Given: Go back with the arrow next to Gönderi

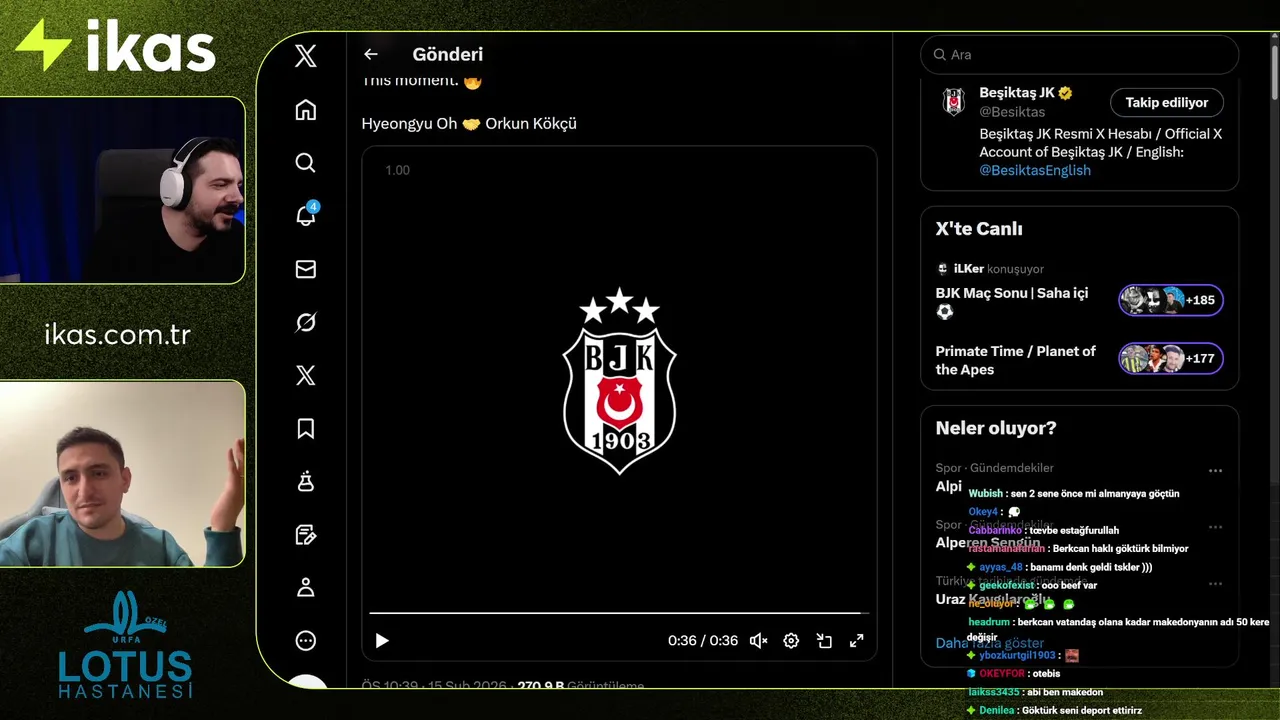Looking at the screenshot, I should [371, 54].
